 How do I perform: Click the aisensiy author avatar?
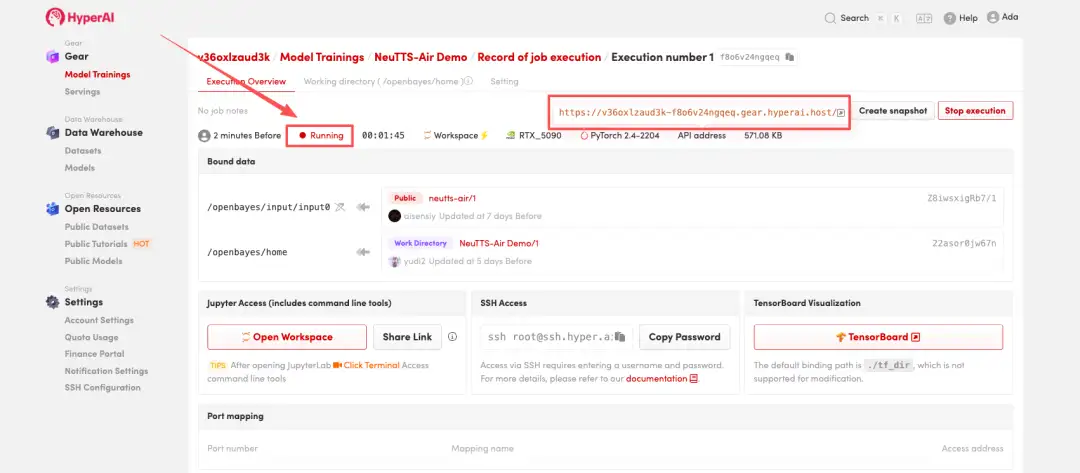[395, 216]
